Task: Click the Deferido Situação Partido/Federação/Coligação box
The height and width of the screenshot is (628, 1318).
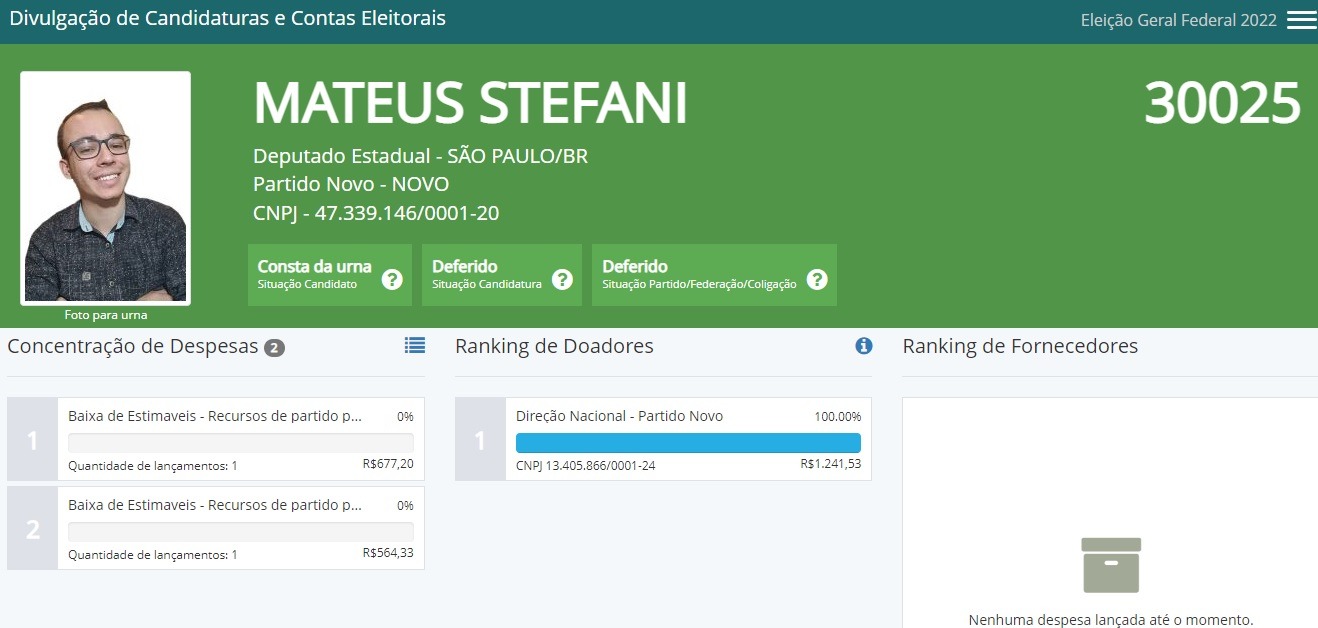Action: [x=699, y=275]
